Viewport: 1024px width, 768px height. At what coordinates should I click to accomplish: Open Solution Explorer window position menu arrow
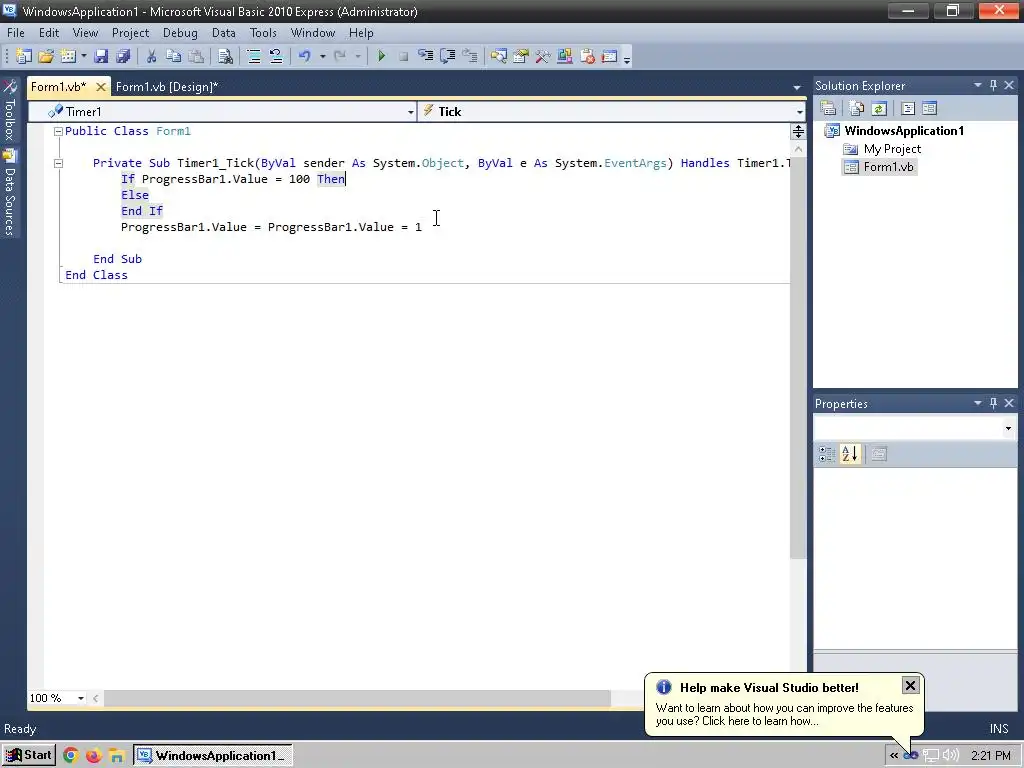point(978,86)
